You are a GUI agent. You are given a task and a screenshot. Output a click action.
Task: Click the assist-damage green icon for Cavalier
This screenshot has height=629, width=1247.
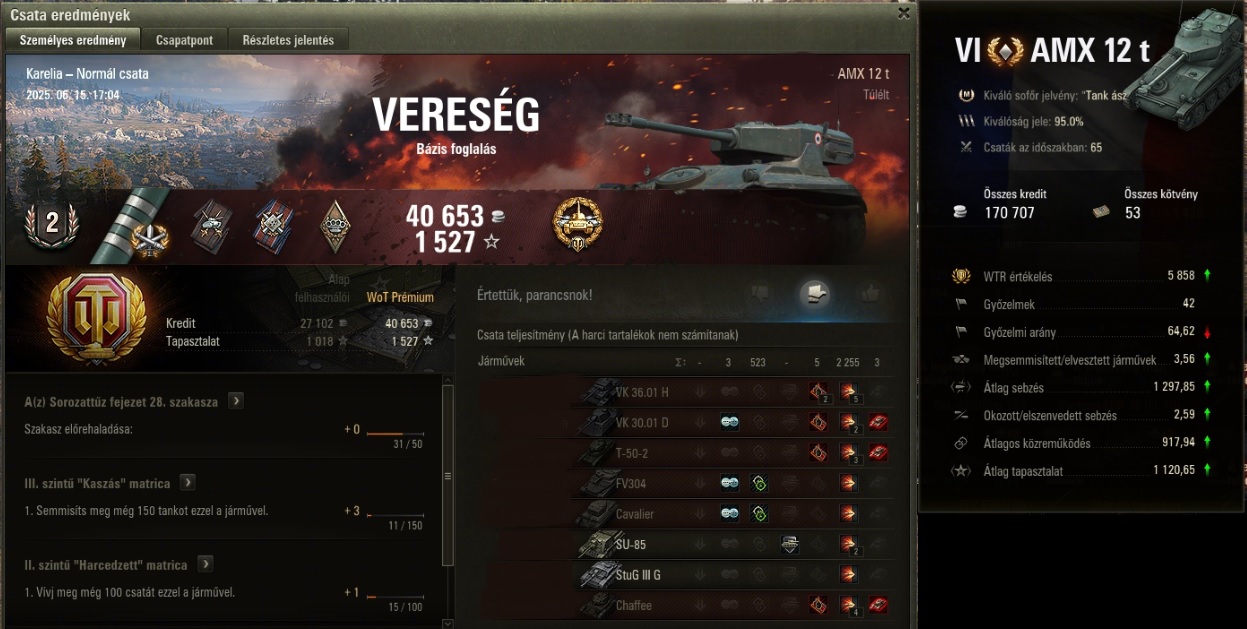[x=759, y=514]
